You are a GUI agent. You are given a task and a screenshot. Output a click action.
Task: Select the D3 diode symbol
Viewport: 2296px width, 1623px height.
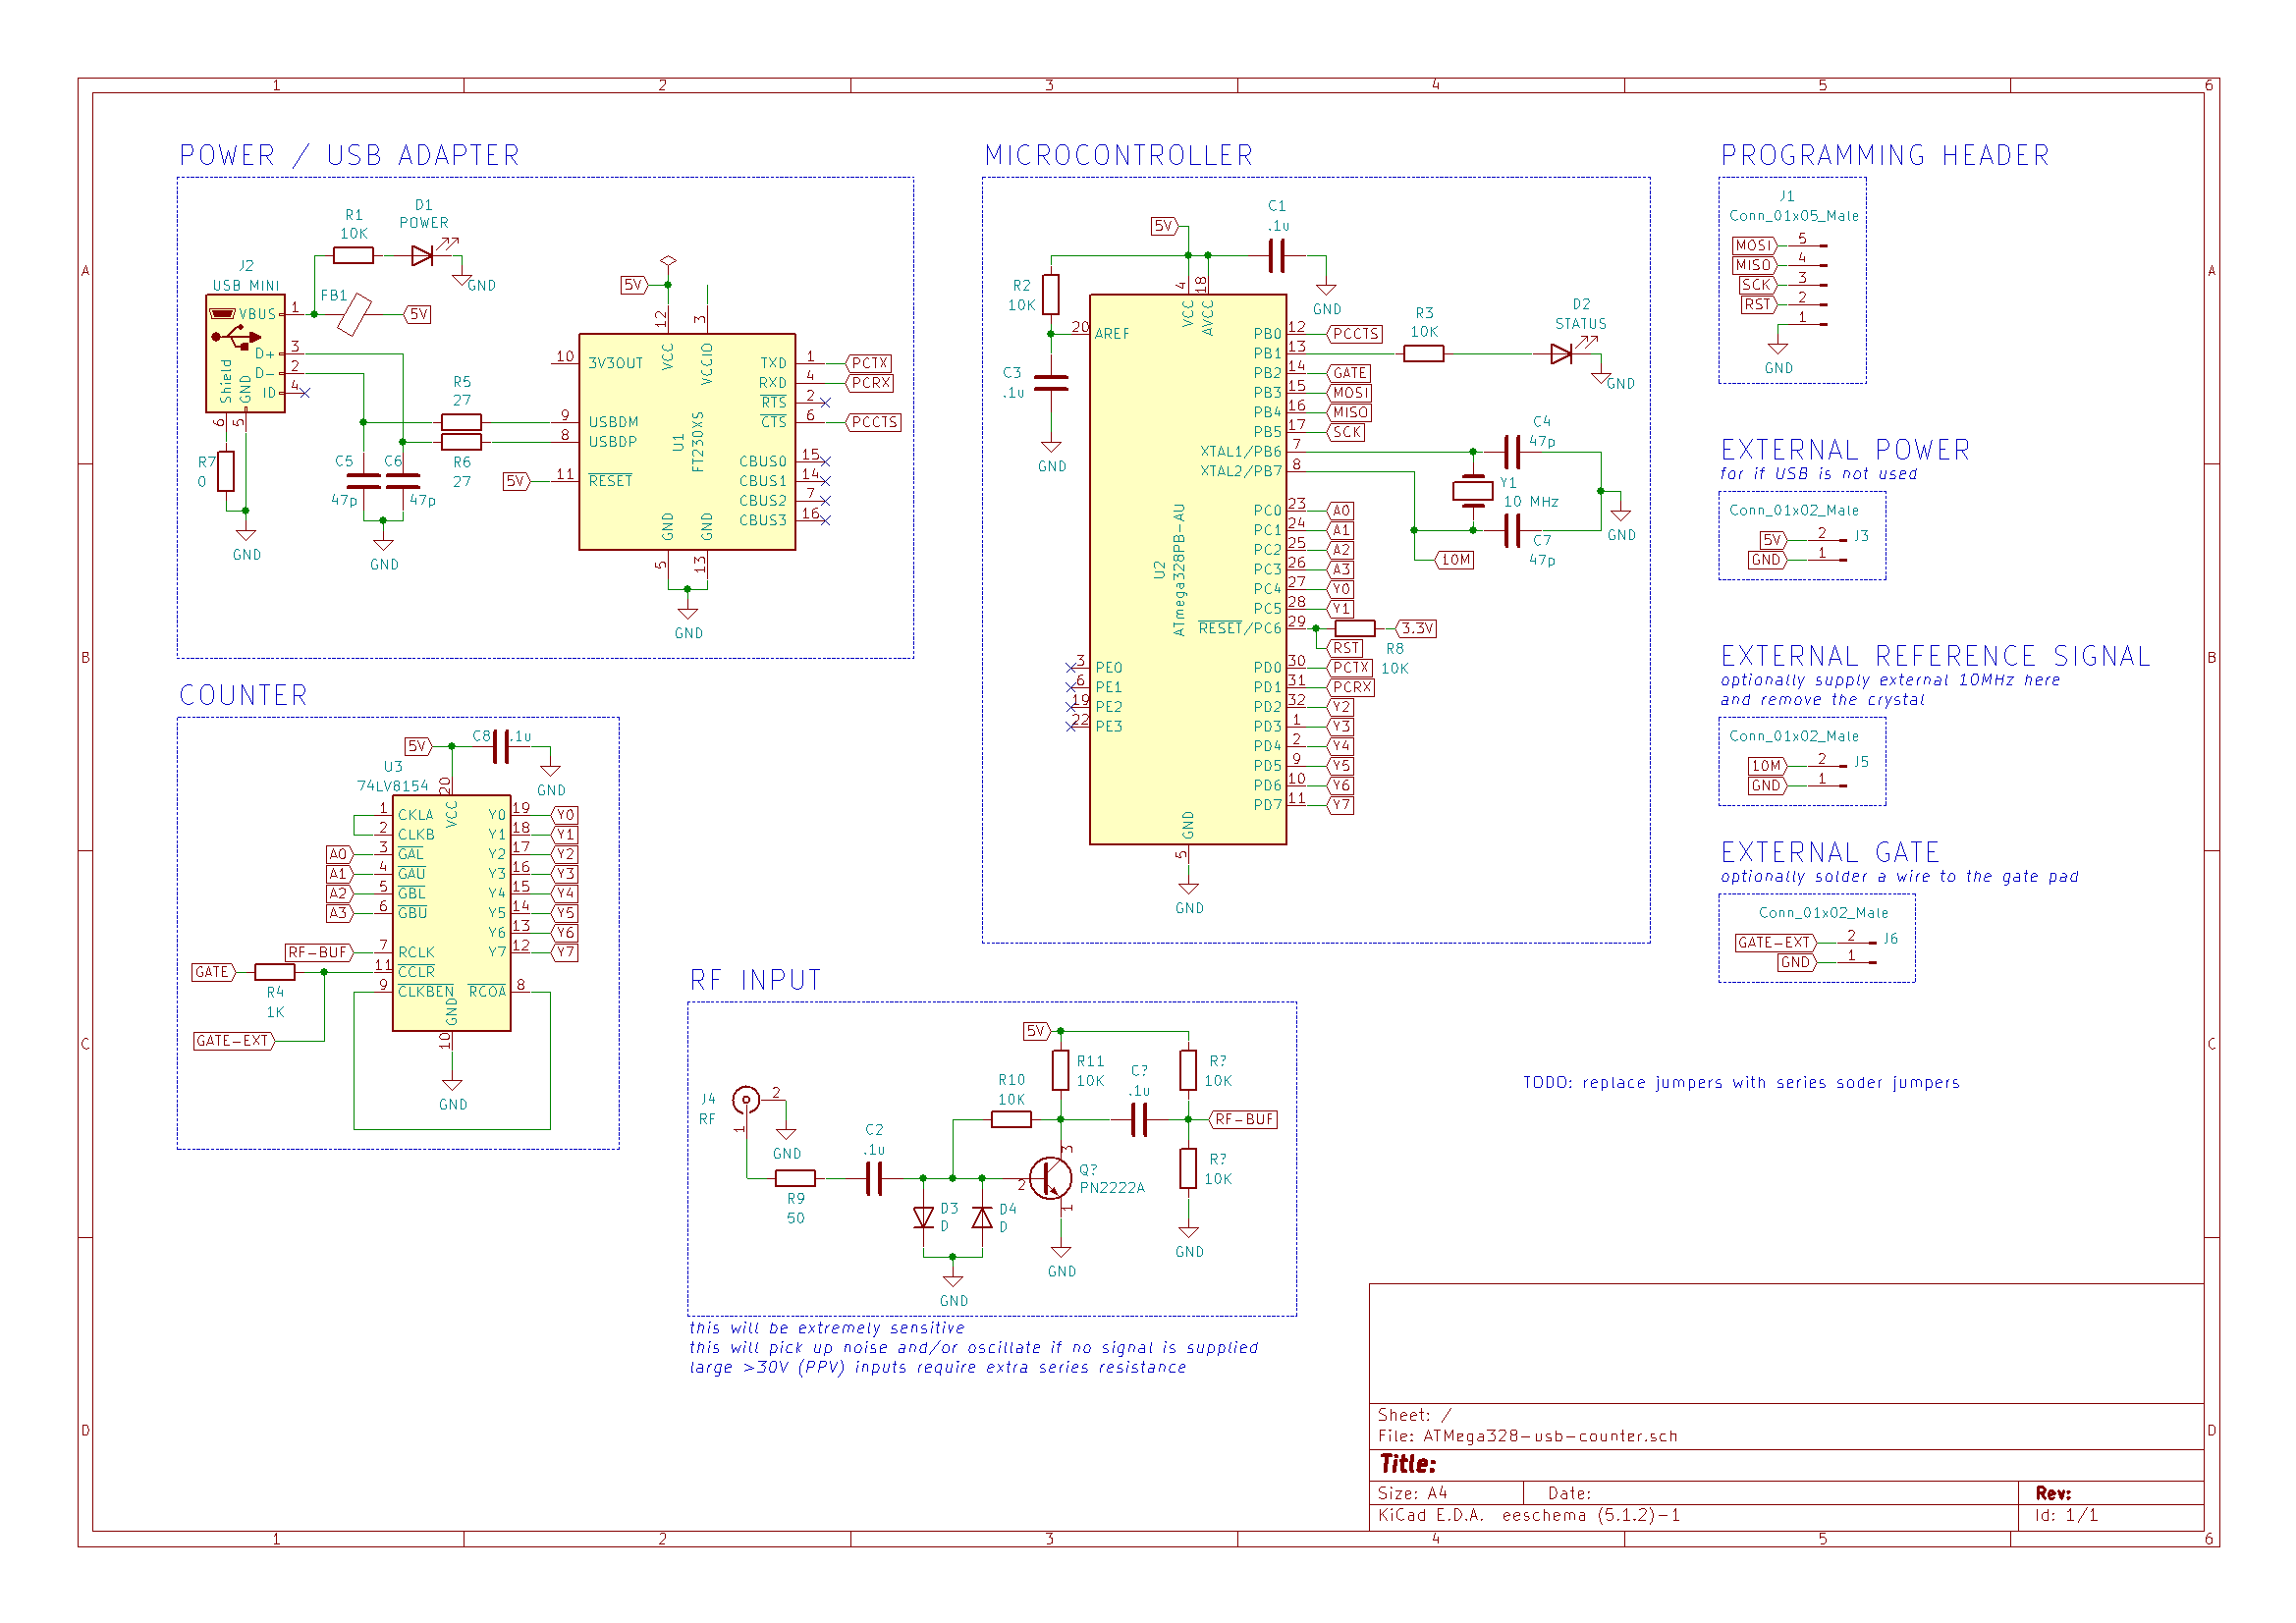[x=923, y=1218]
